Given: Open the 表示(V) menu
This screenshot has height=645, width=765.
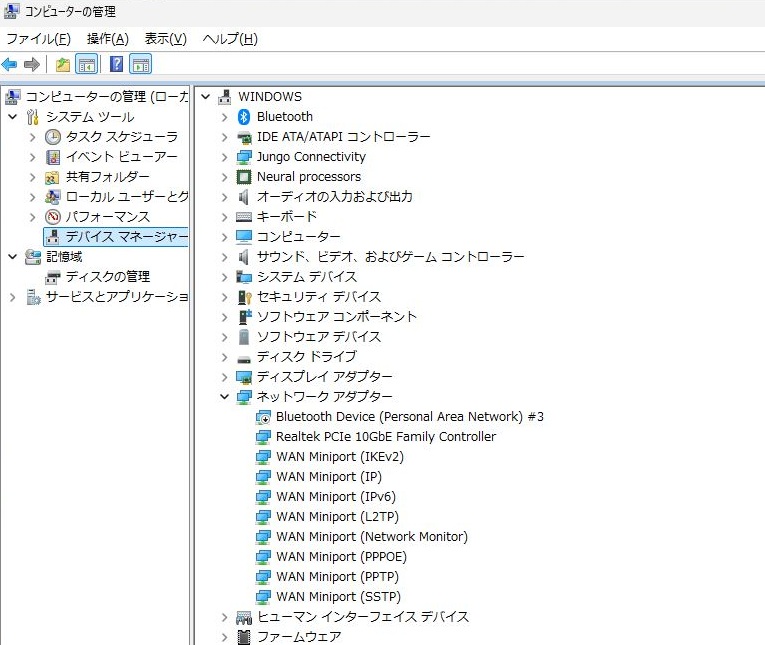Looking at the screenshot, I should [x=165, y=39].
